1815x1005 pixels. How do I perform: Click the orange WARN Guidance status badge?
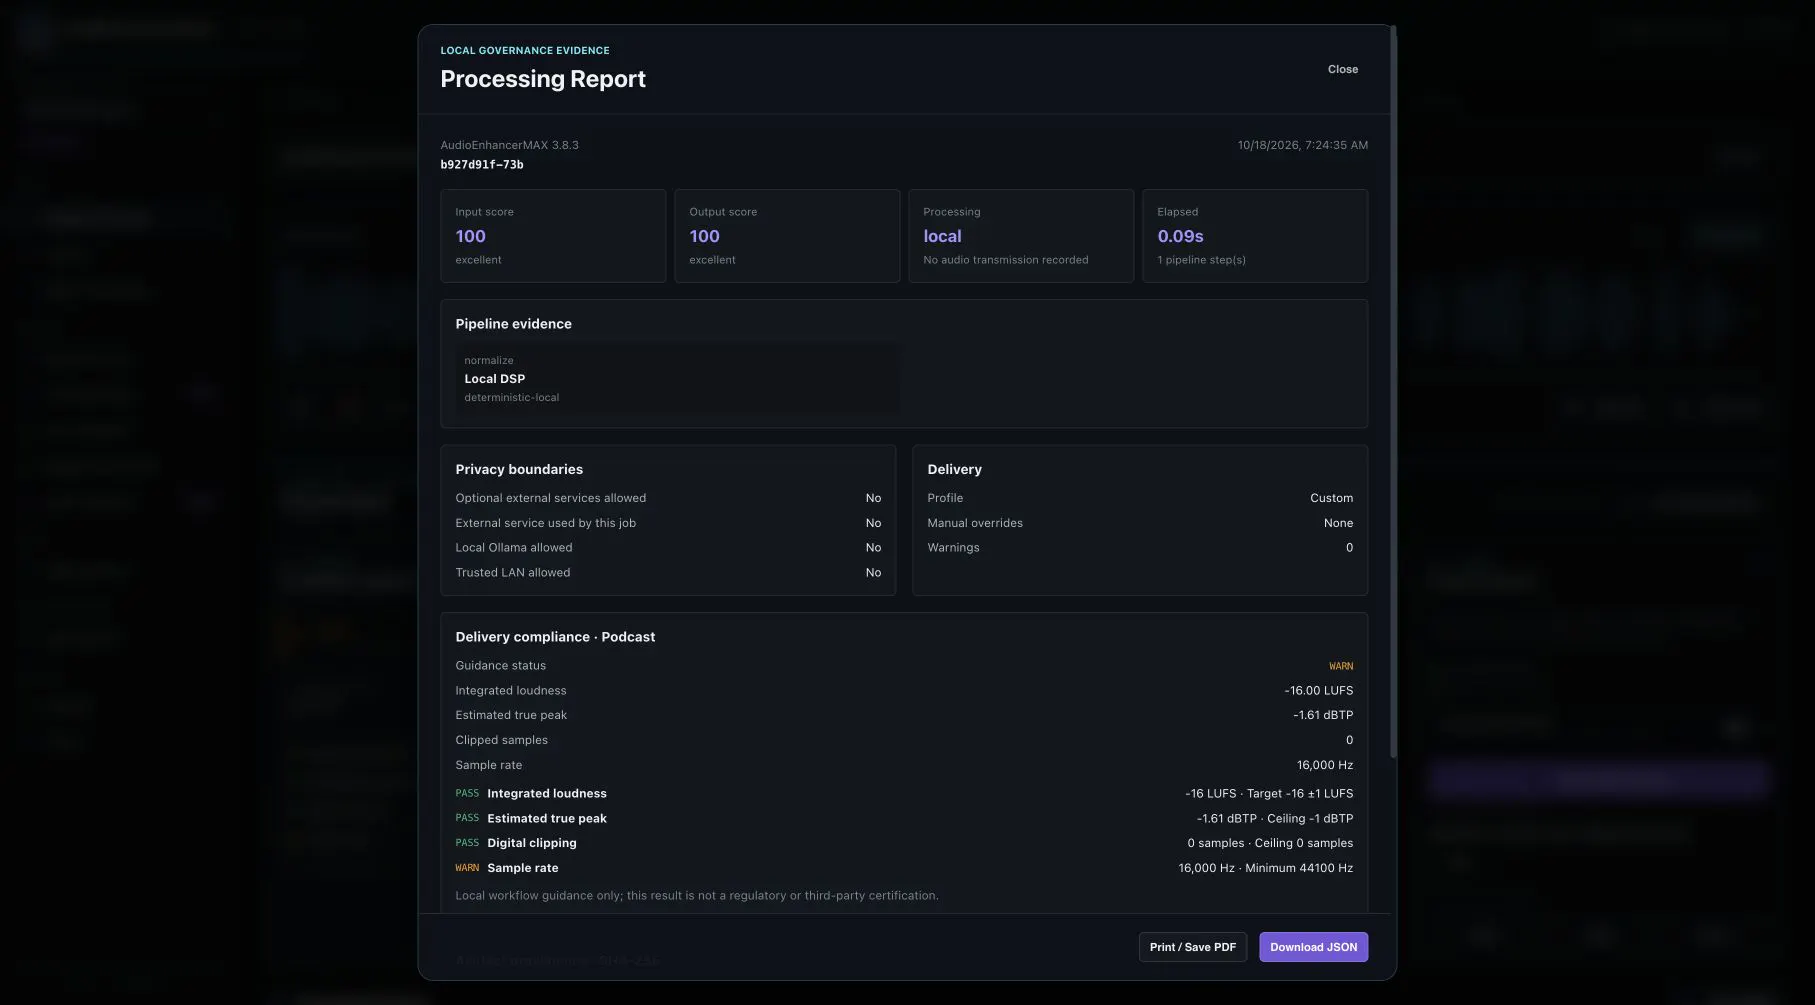coord(1341,666)
